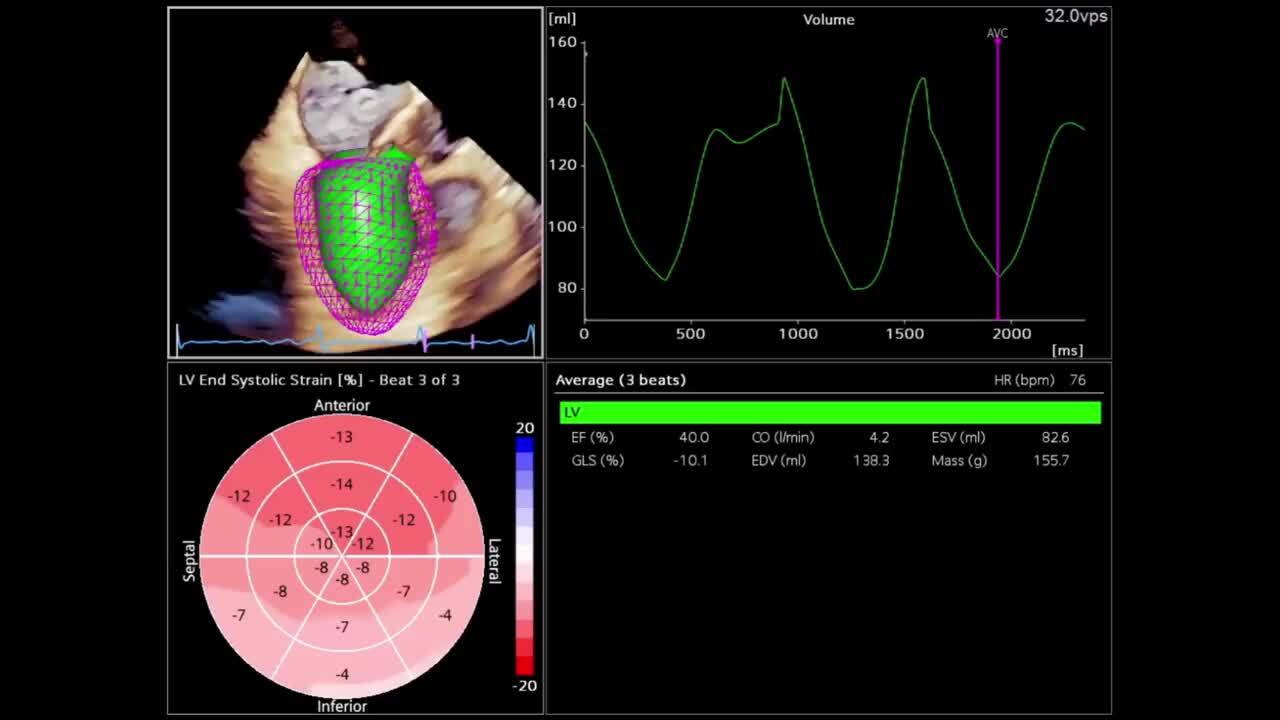Click the EDV (ml) value 138.3
This screenshot has width=1280, height=720.
[871, 460]
